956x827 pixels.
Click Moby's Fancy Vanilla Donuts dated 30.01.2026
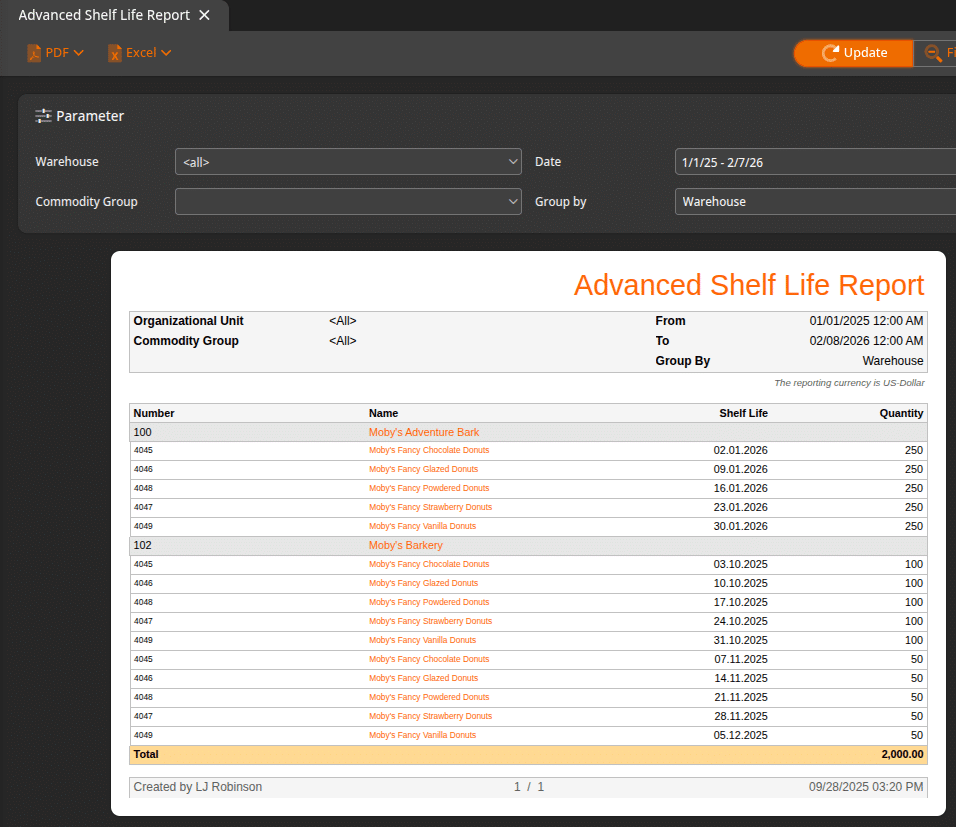click(422, 527)
